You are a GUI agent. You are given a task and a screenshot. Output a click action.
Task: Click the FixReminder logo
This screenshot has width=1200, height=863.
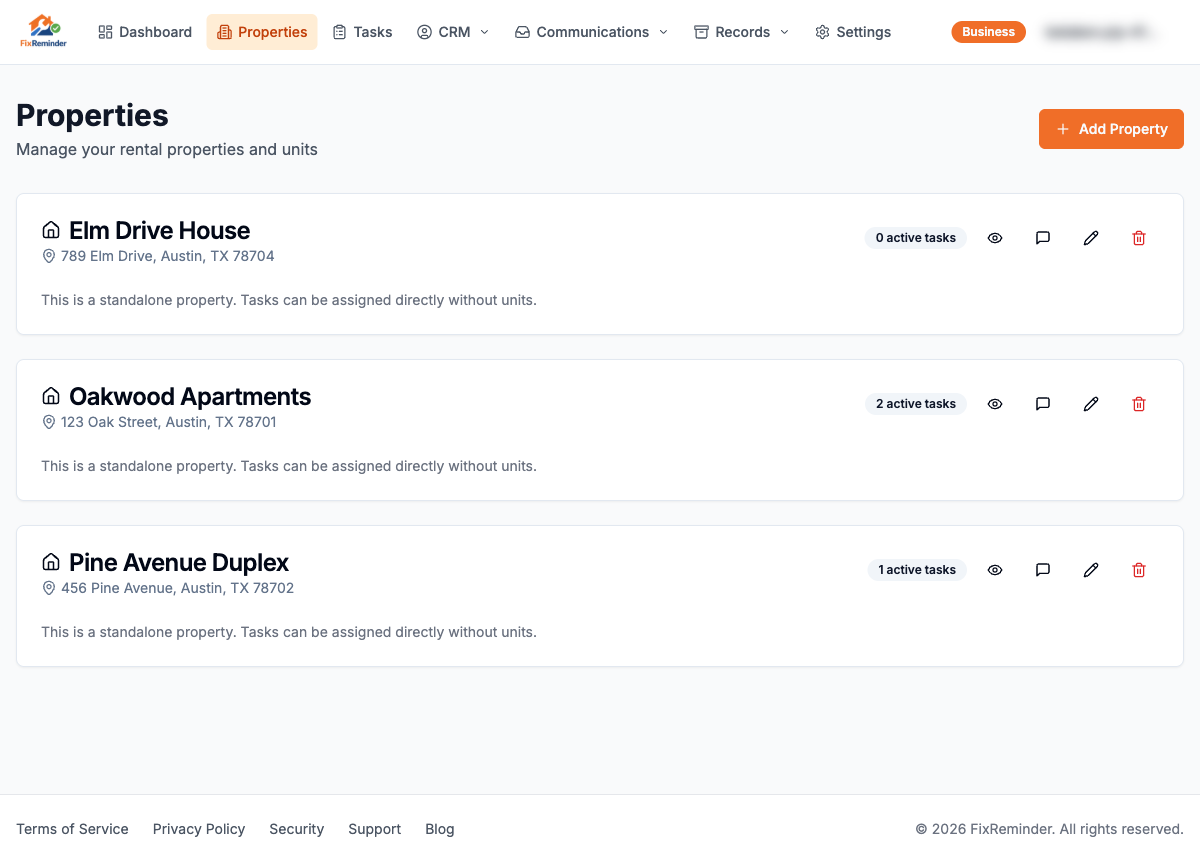pos(43,31)
